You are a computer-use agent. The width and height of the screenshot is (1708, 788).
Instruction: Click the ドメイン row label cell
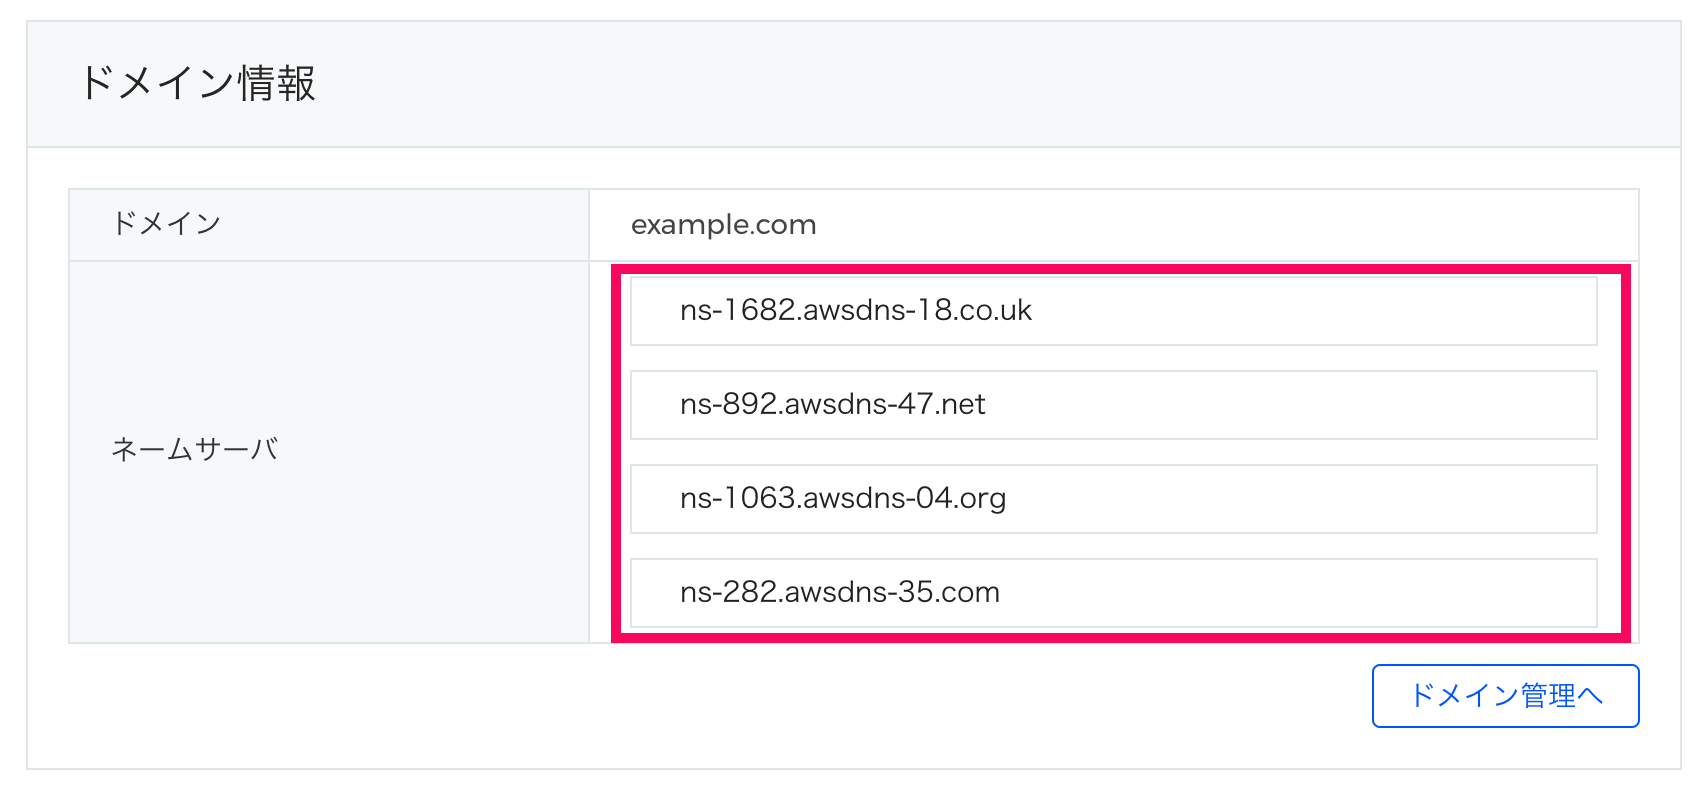point(329,225)
